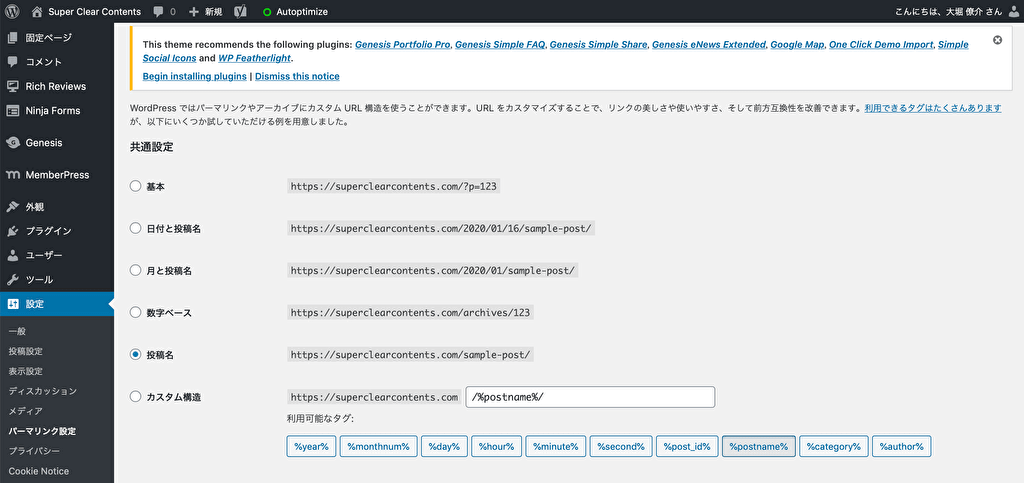
Task: Click the plus icon for 新規
Action: 193,12
